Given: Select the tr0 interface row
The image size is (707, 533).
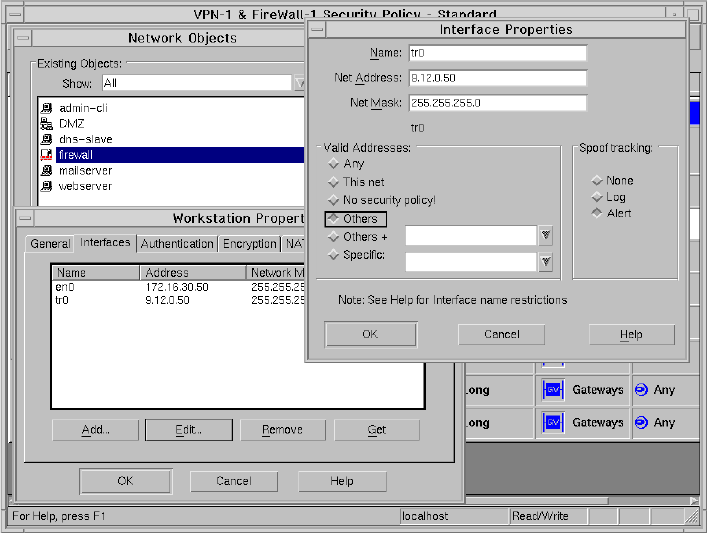Looking at the screenshot, I should [179, 300].
